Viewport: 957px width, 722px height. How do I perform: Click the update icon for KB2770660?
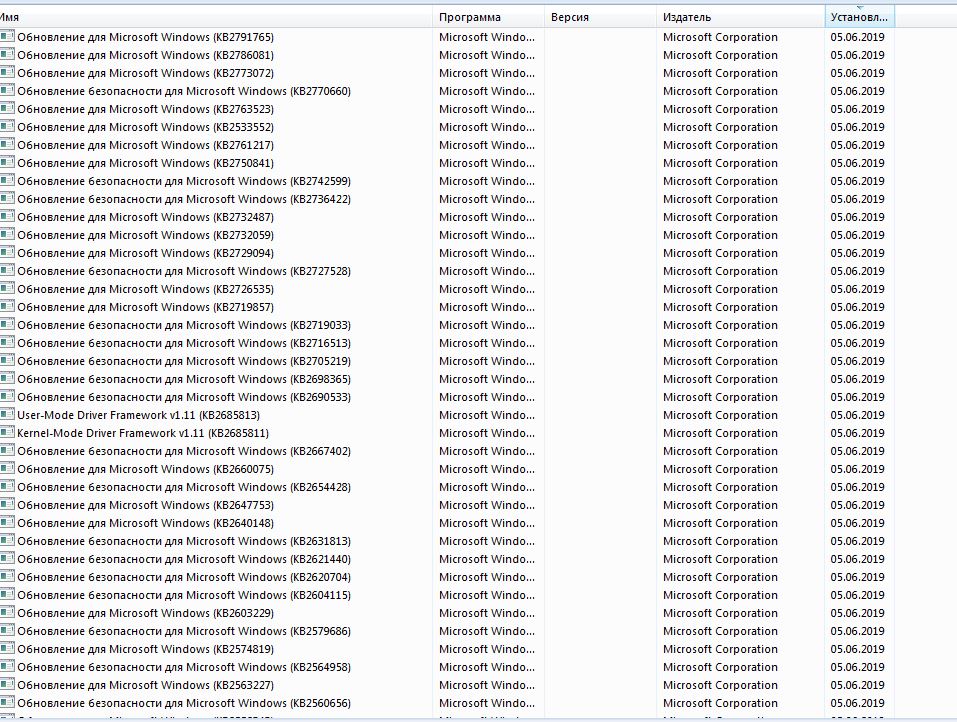7,90
